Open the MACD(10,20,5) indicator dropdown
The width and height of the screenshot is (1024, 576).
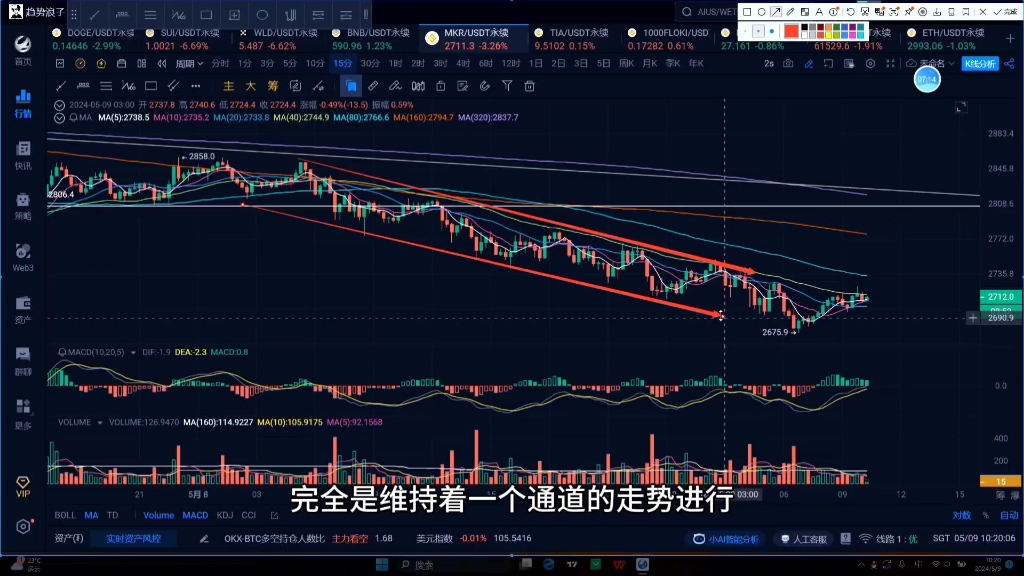pyautogui.click(x=133, y=352)
